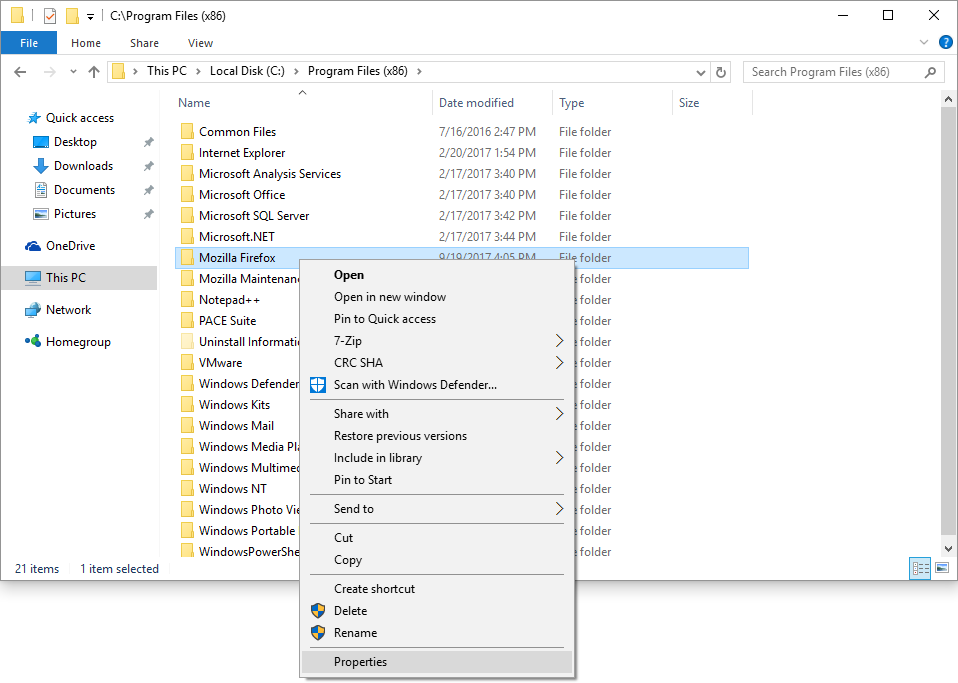Viewport: 958px width, 683px height.
Task: Expand the Include in library submenu
Action: [x=437, y=458]
